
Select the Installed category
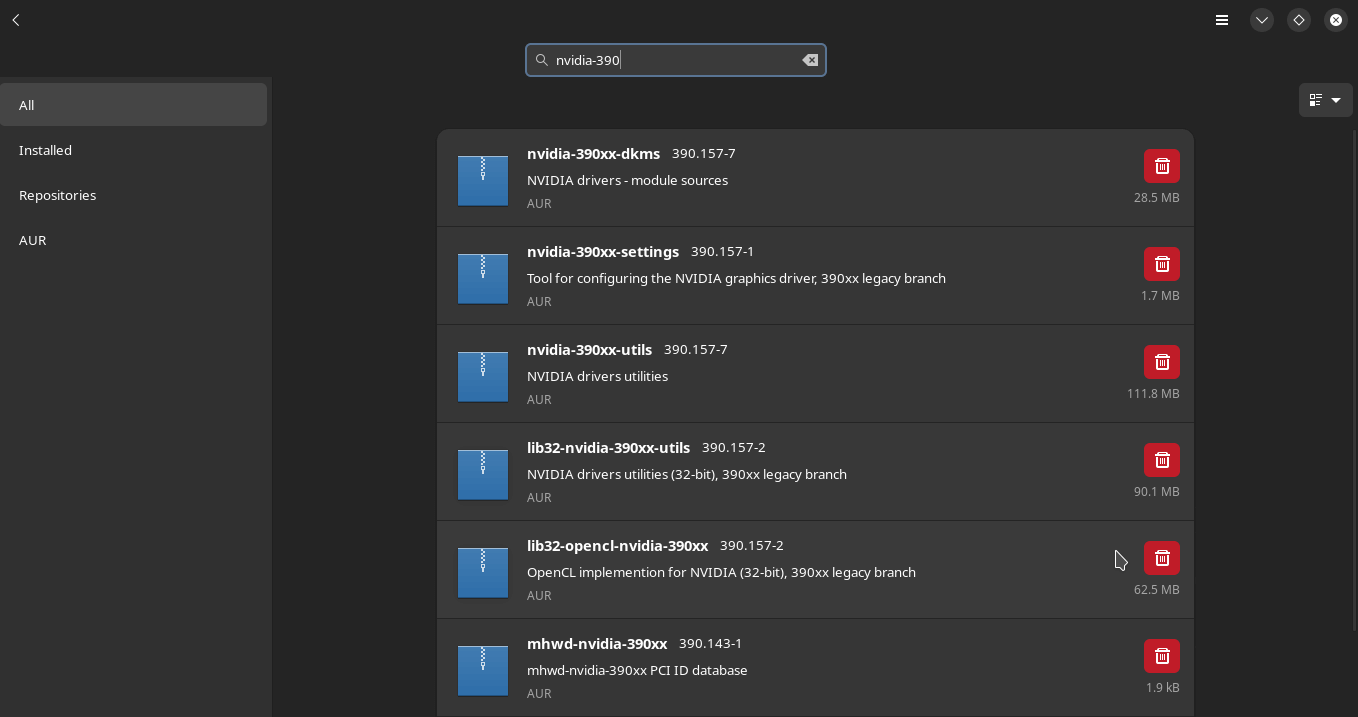tap(133, 150)
